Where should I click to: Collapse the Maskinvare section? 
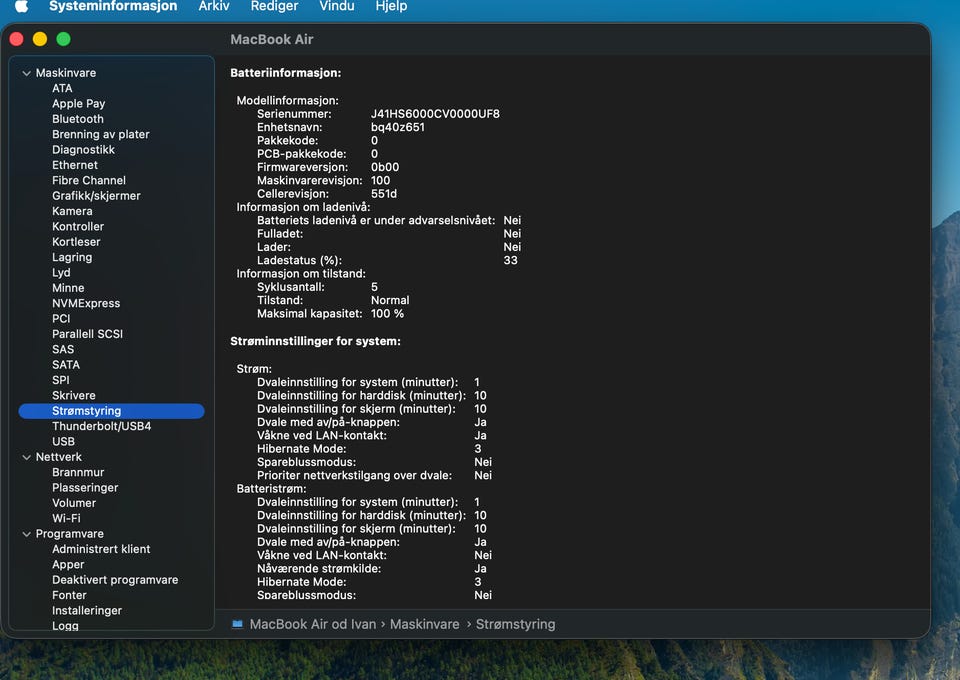pos(26,73)
